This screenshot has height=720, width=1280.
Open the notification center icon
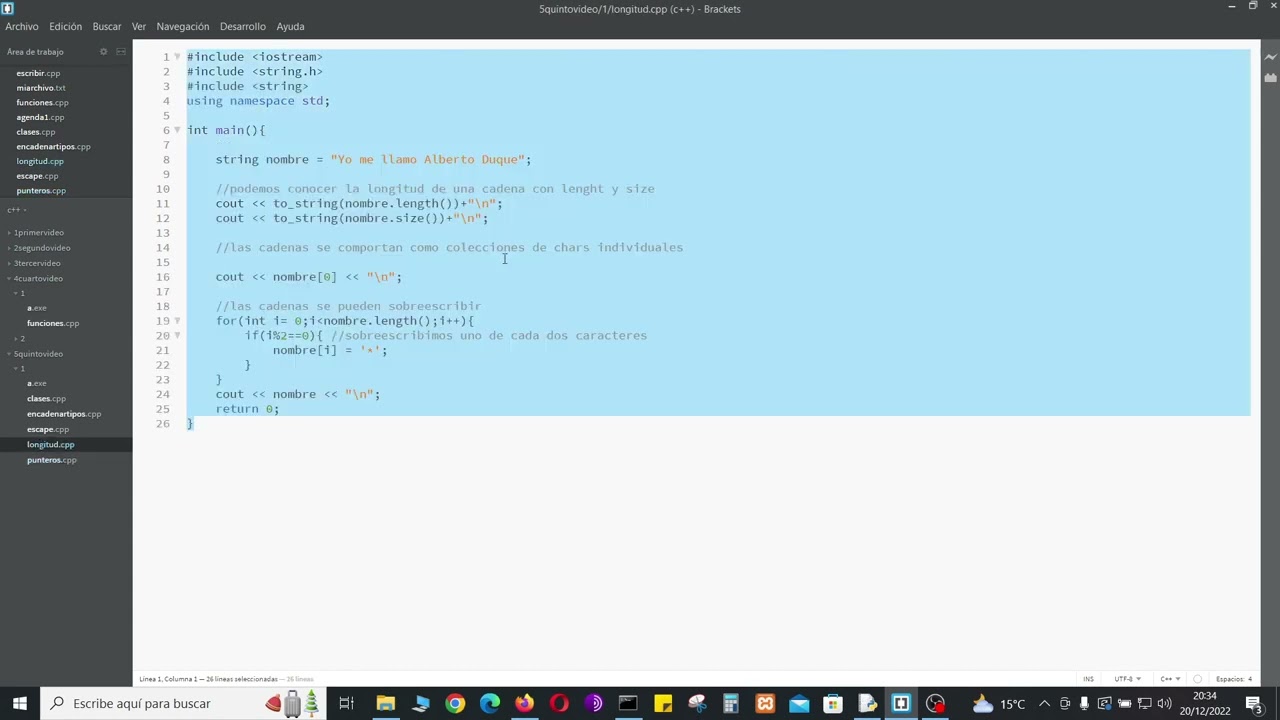pos(1254,703)
